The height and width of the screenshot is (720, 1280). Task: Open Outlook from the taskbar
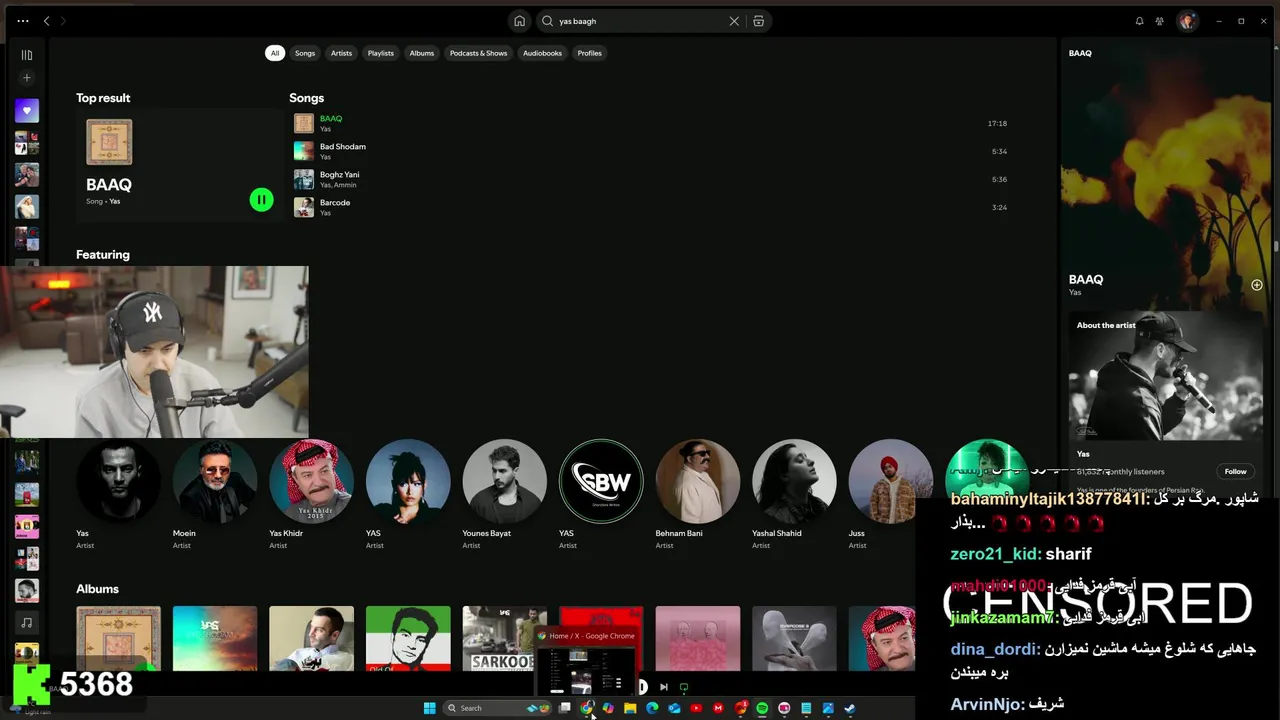tap(674, 708)
